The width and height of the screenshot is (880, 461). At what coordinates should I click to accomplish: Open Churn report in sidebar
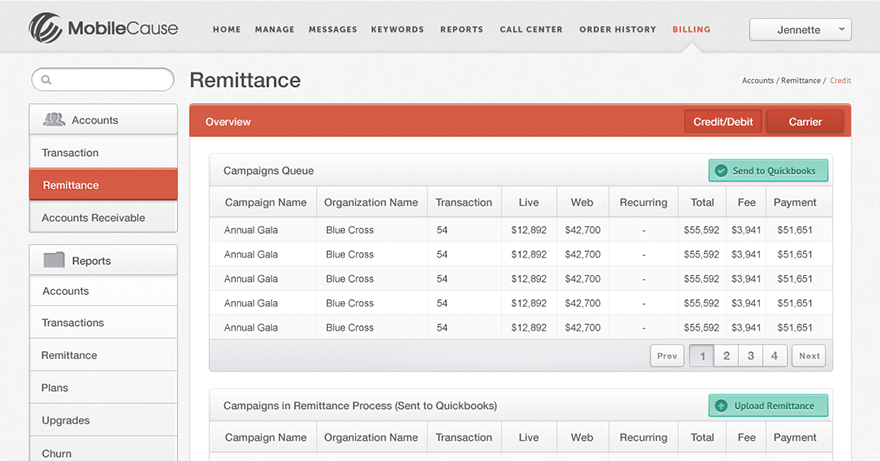pos(57,453)
